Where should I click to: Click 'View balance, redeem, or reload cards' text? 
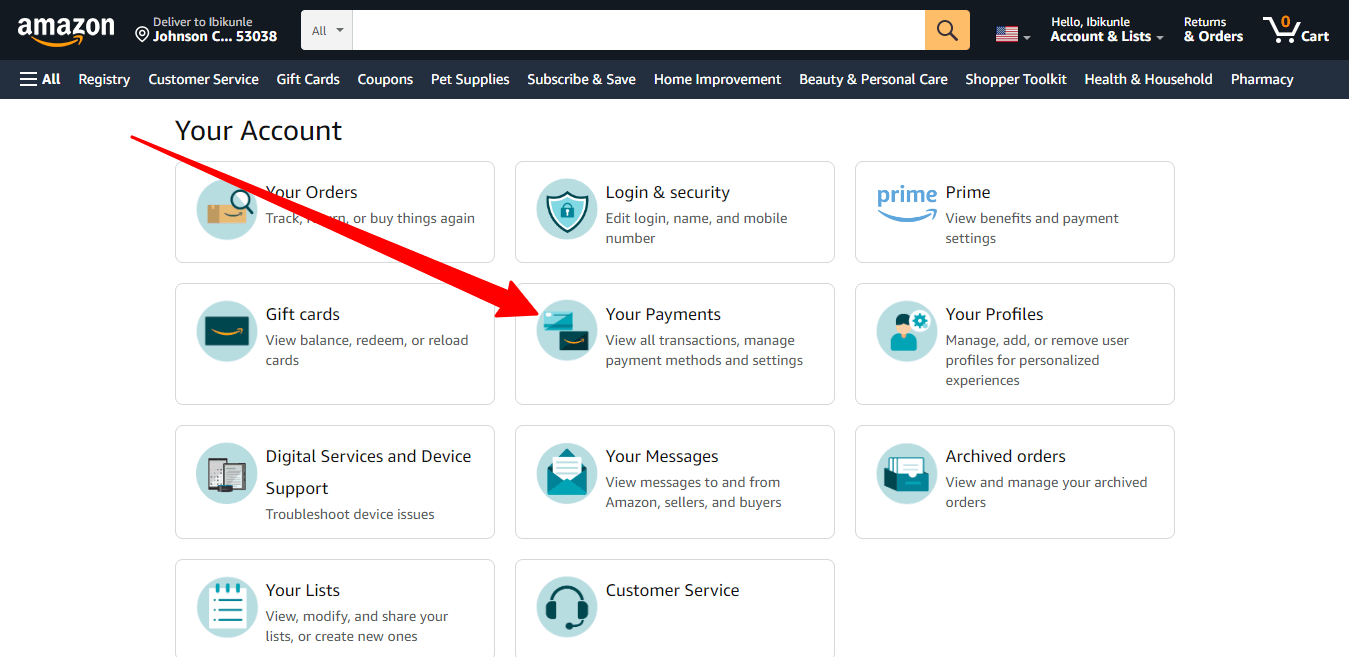(367, 350)
